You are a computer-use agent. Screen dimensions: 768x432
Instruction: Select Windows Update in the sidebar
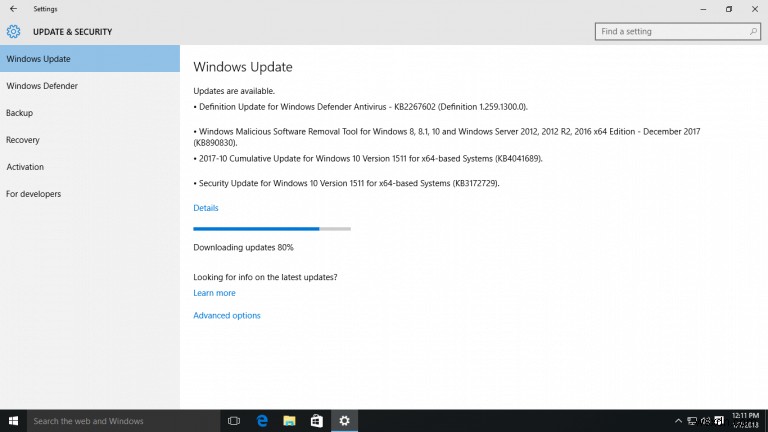tap(90, 59)
